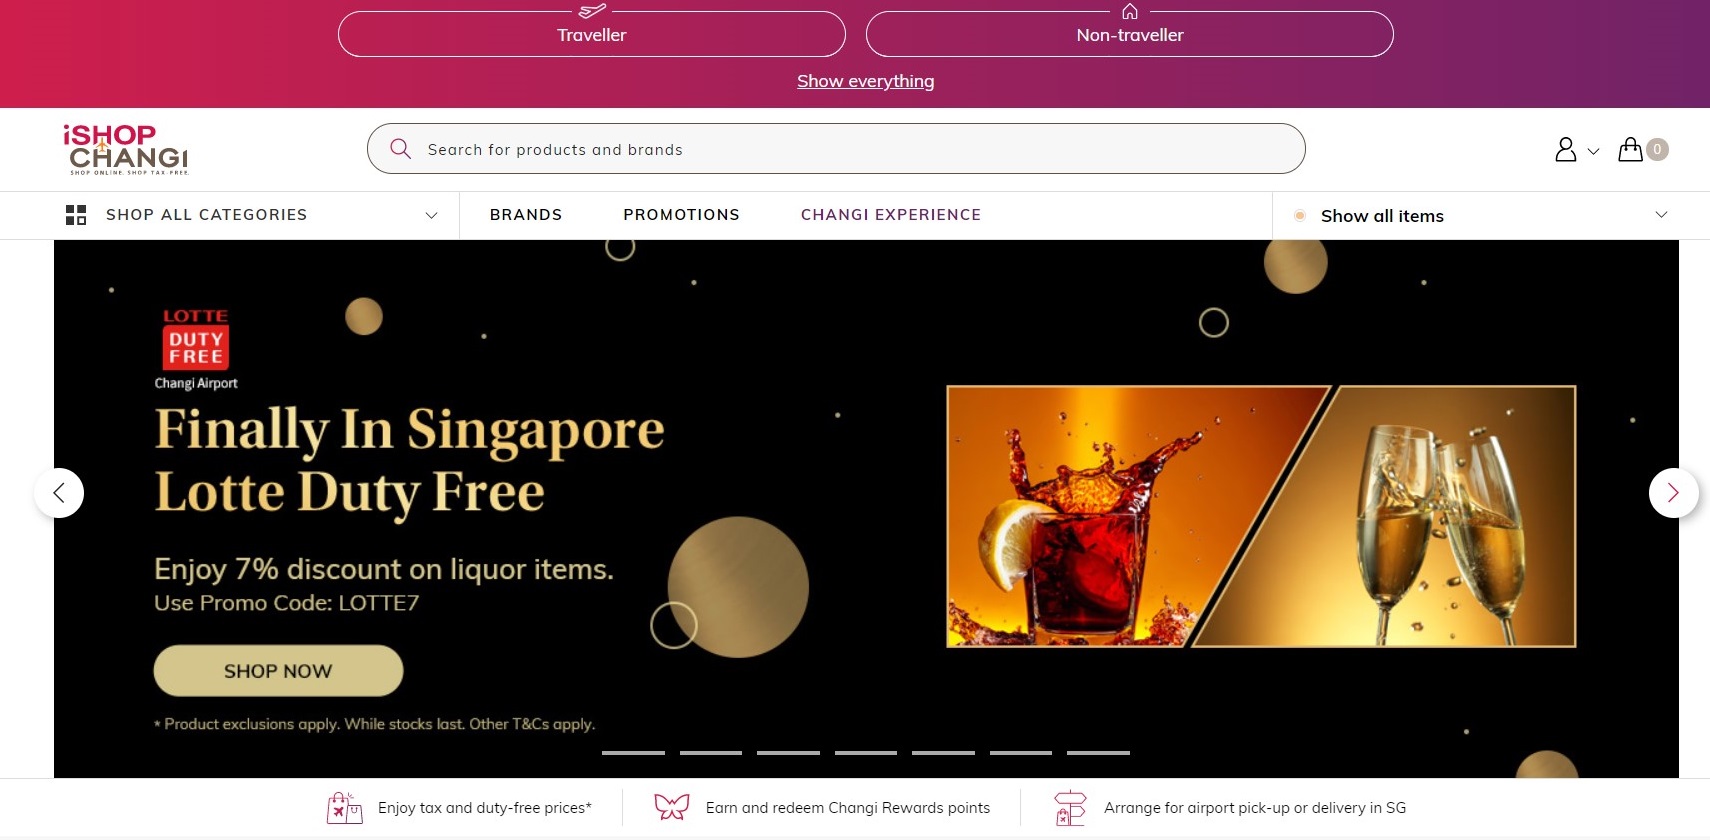The image size is (1710, 840).
Task: Click the cart item count badge
Action: pyautogui.click(x=1657, y=149)
